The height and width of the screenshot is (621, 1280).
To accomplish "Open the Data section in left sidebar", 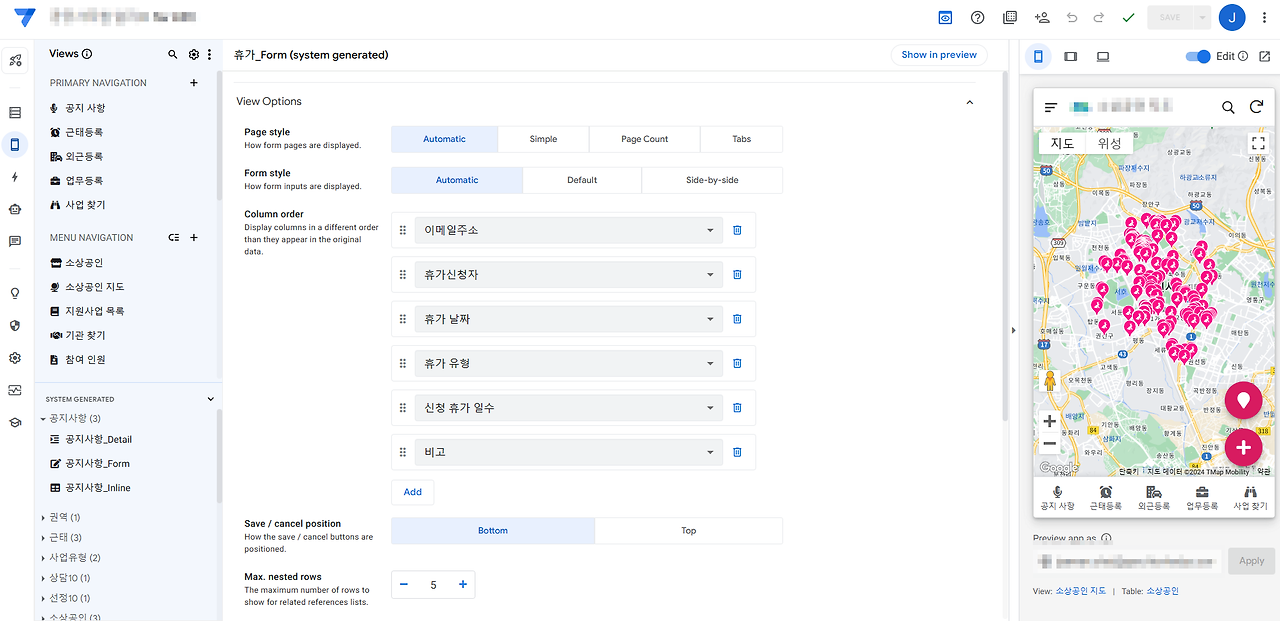I will [x=15, y=113].
